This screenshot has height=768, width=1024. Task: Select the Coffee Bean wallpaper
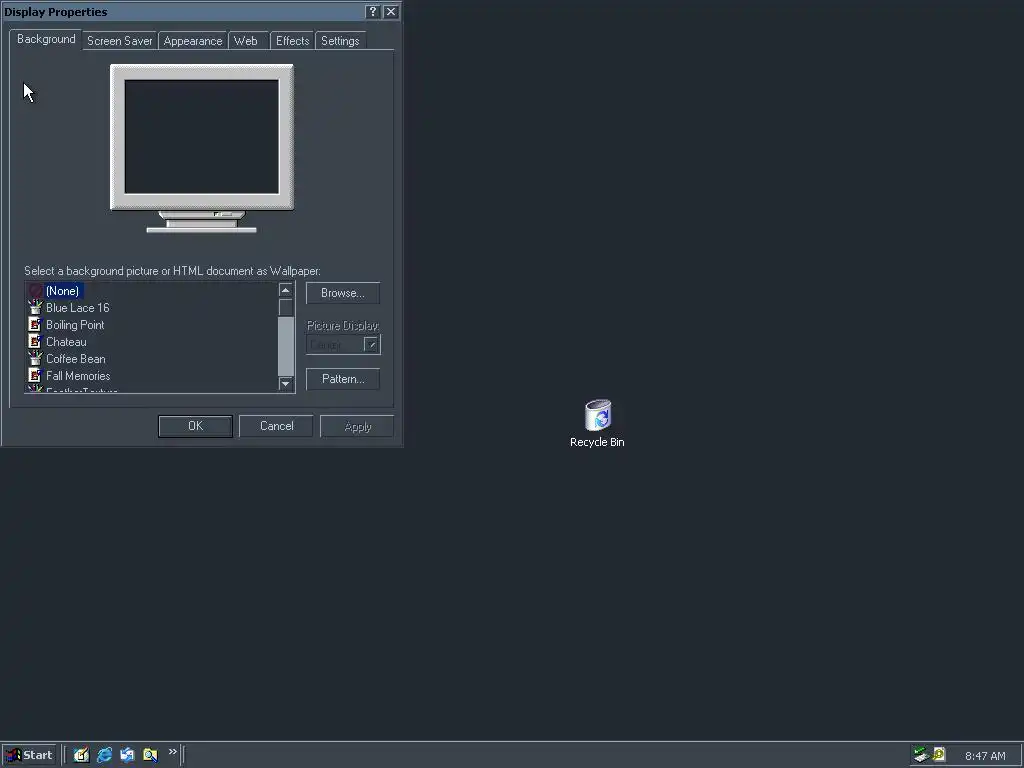click(x=76, y=359)
